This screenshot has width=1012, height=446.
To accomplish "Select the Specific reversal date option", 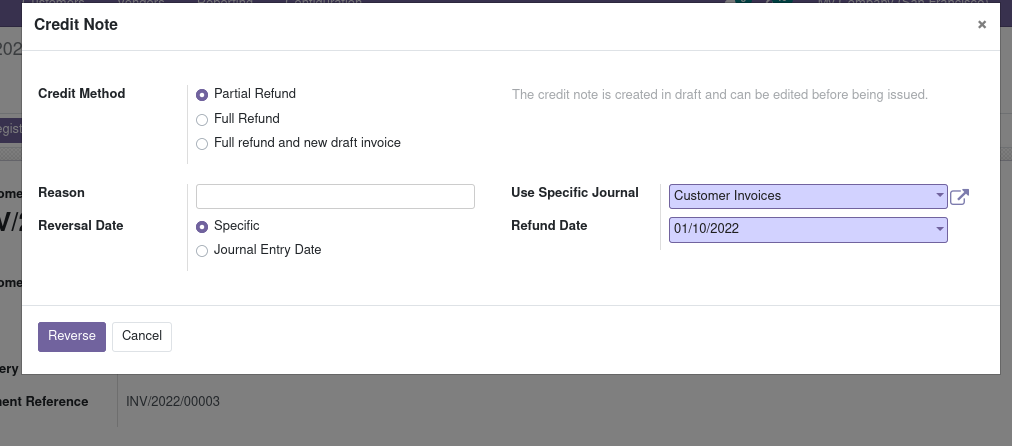I will tap(202, 227).
